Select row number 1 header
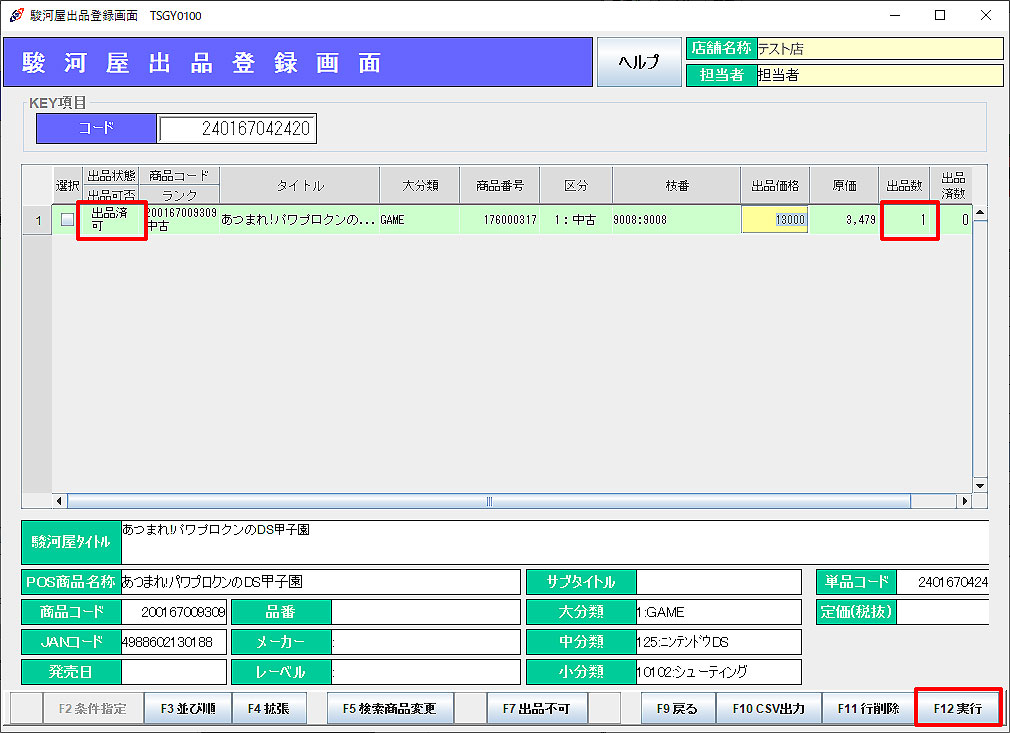The image size is (1010, 733). click(x=37, y=220)
